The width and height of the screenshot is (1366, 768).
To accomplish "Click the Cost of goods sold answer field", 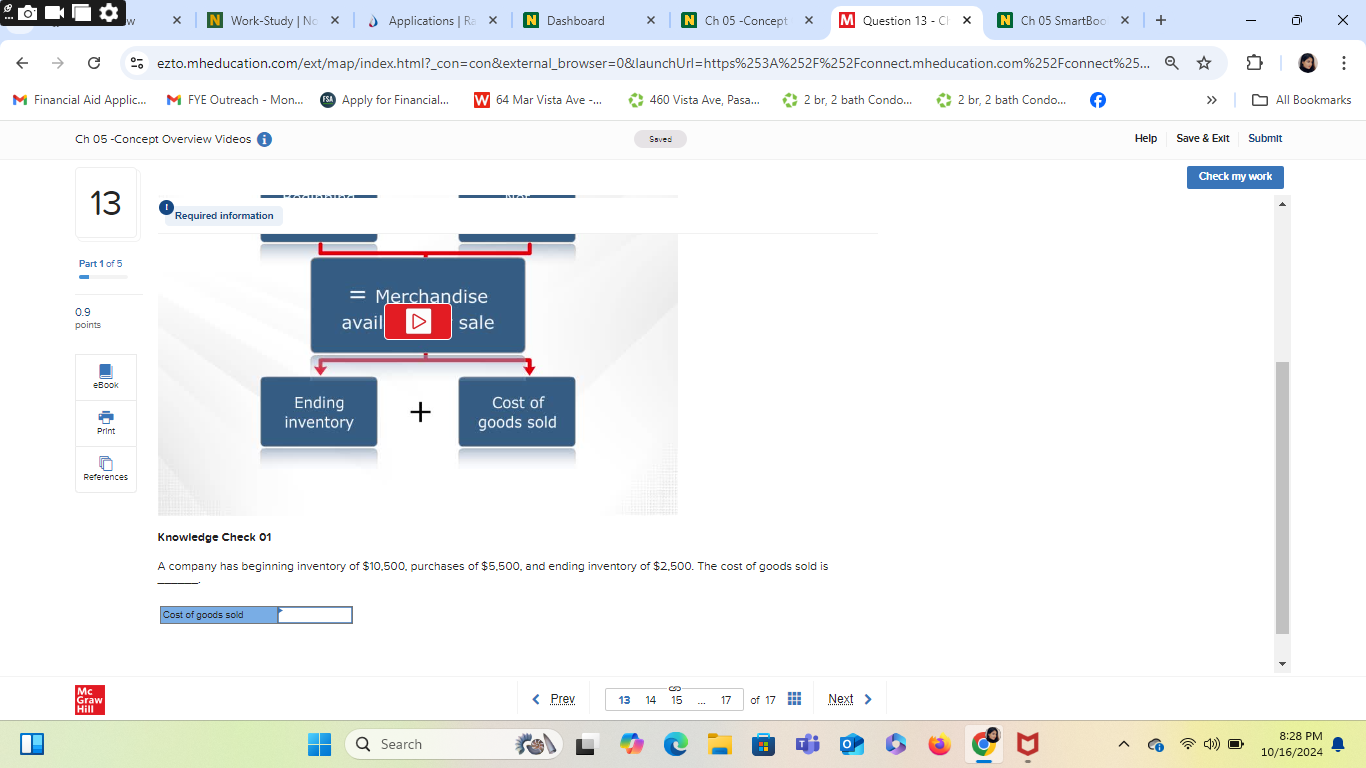I will coord(315,615).
